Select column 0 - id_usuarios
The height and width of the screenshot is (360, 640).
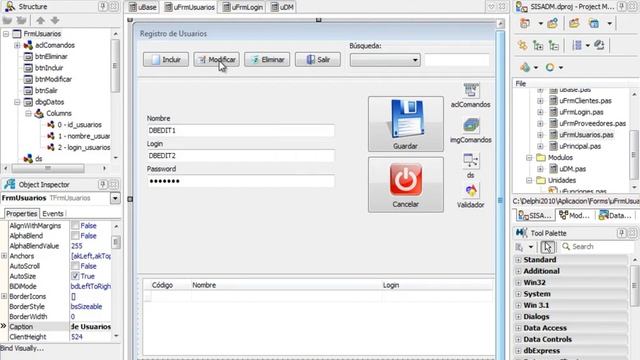80,125
